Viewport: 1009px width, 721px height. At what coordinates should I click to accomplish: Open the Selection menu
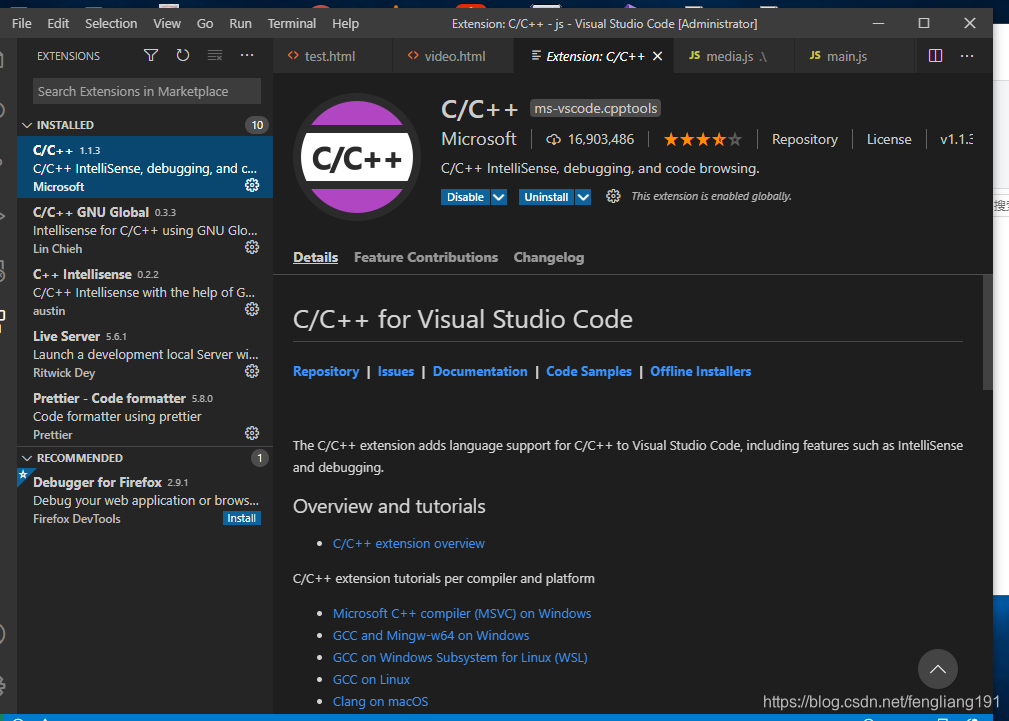(x=111, y=23)
